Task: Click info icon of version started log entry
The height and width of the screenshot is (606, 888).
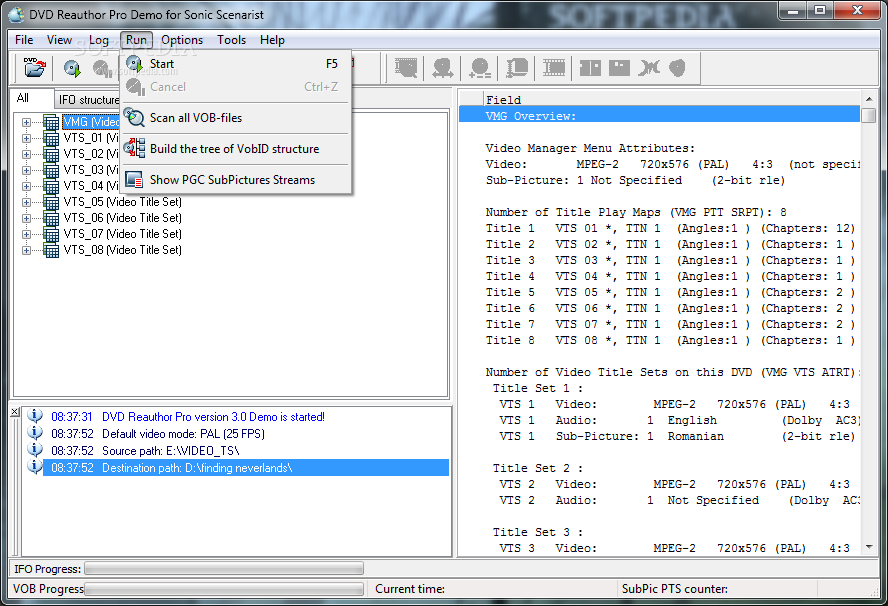Action: [35, 416]
